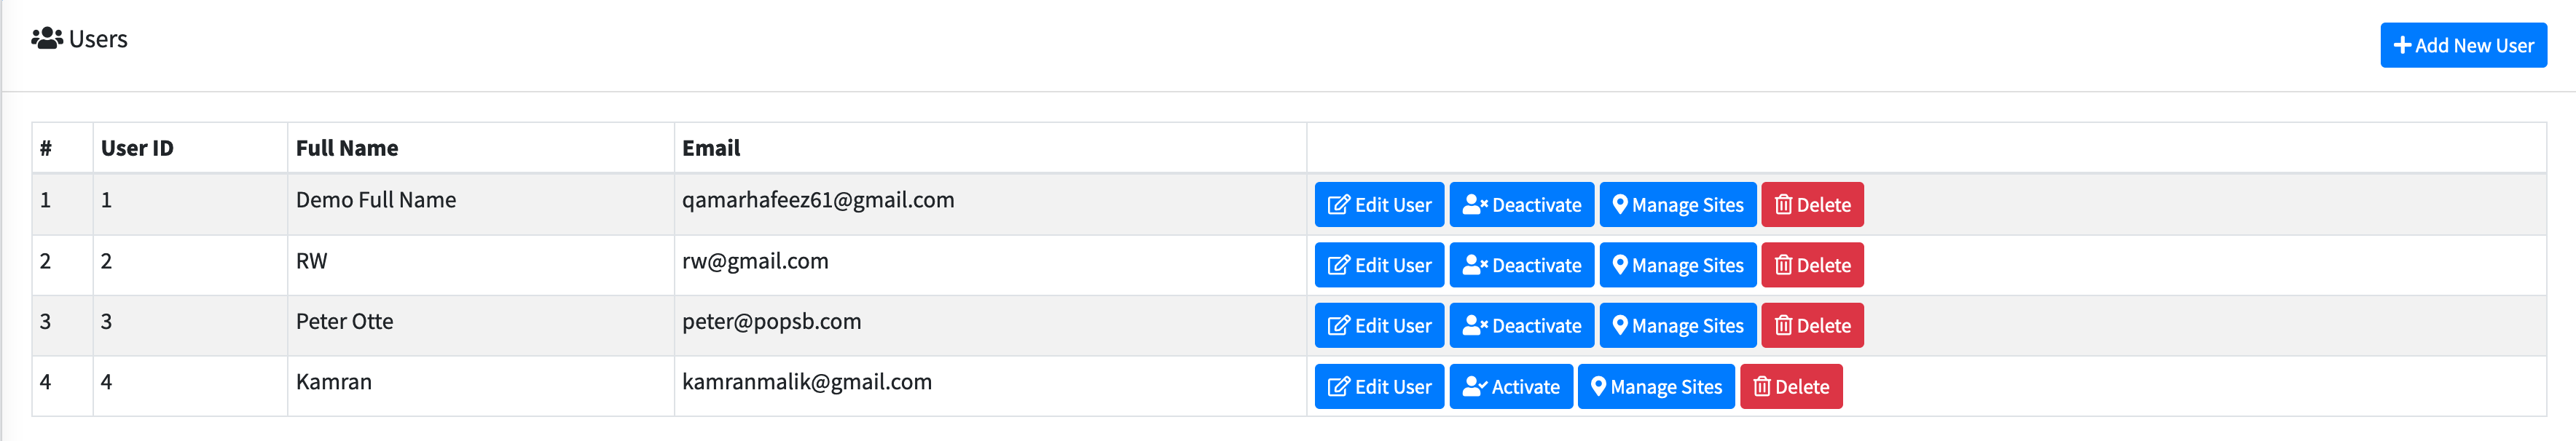
Task: Activate the Kamran user account
Action: (x=1510, y=387)
